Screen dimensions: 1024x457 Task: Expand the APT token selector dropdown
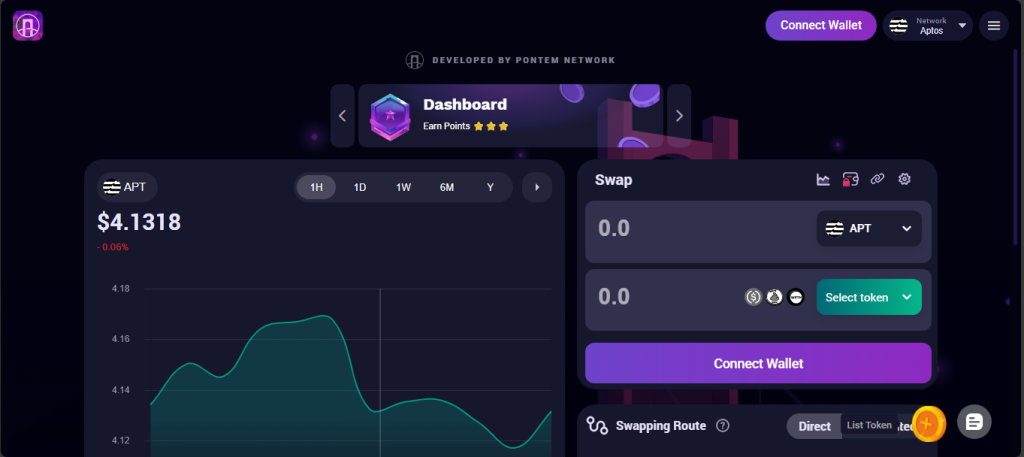(868, 228)
